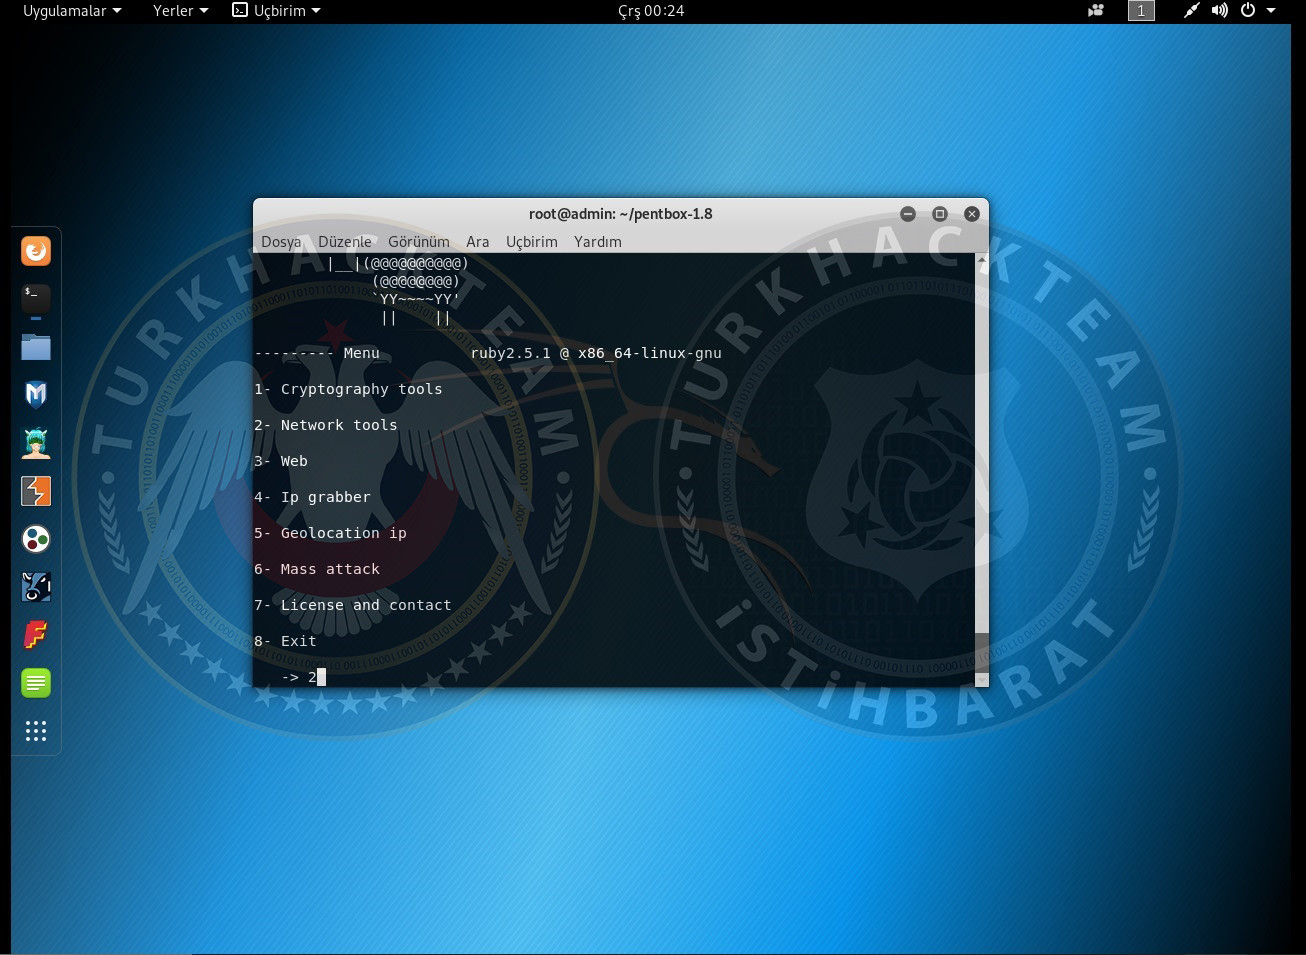Image resolution: width=1306 pixels, height=955 pixels.
Task: Click the "-> 2" prompt input line
Action: (304, 677)
